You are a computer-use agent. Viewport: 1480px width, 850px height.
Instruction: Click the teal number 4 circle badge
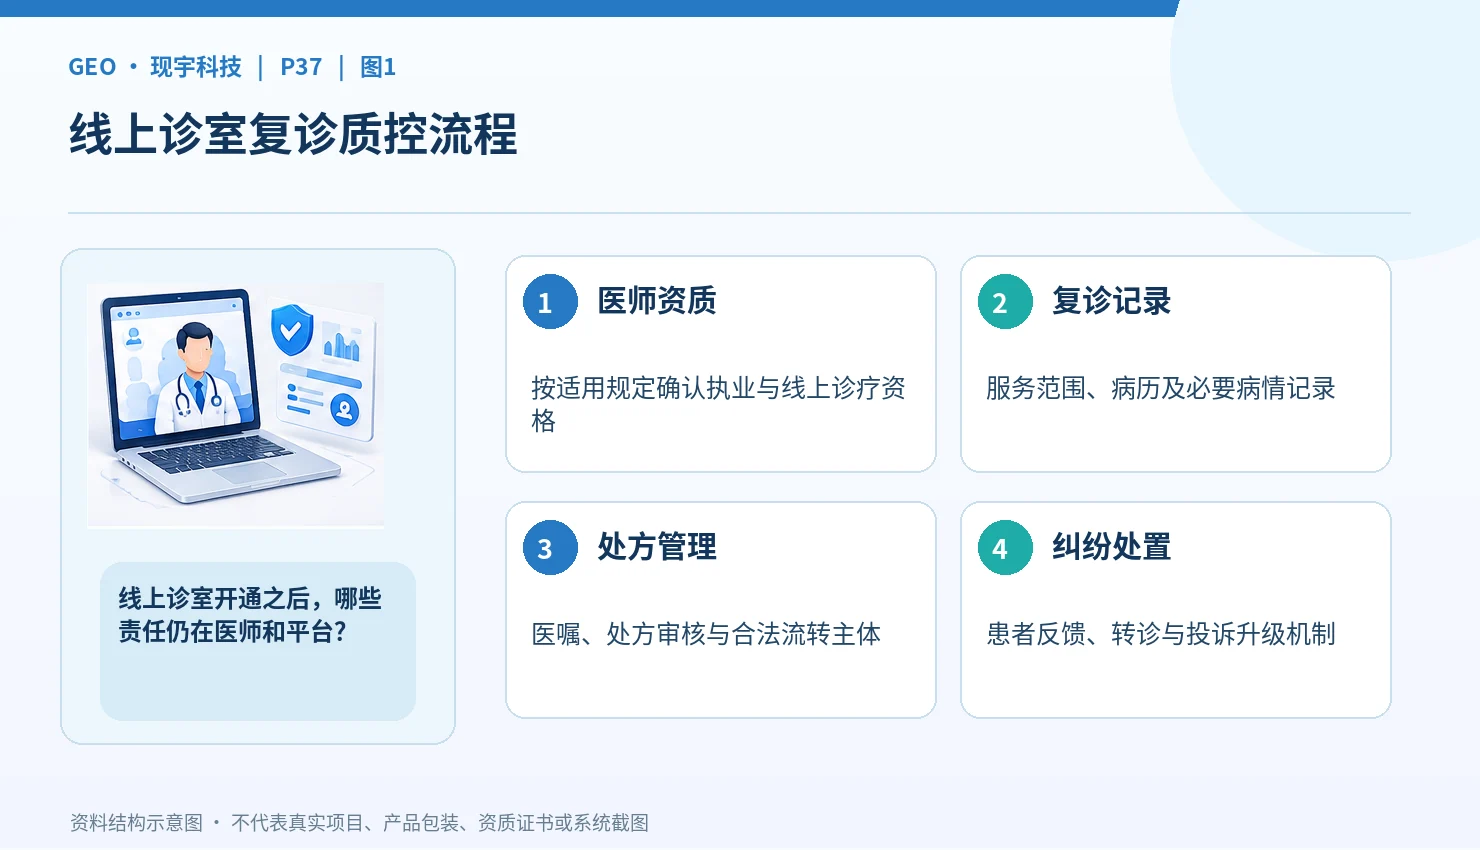pos(1005,548)
